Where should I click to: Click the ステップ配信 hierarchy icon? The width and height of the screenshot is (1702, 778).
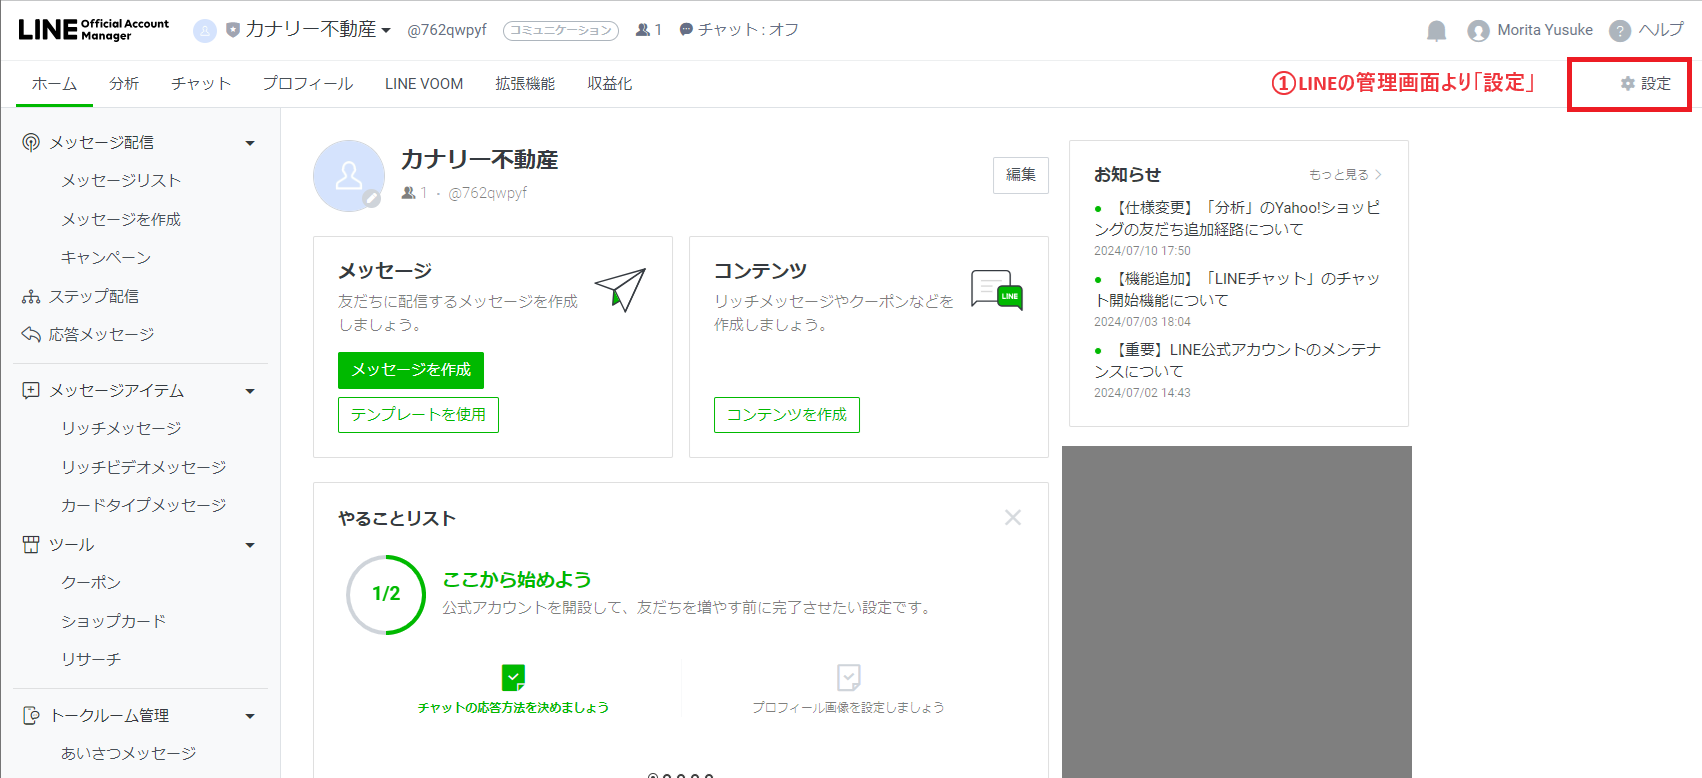point(31,297)
